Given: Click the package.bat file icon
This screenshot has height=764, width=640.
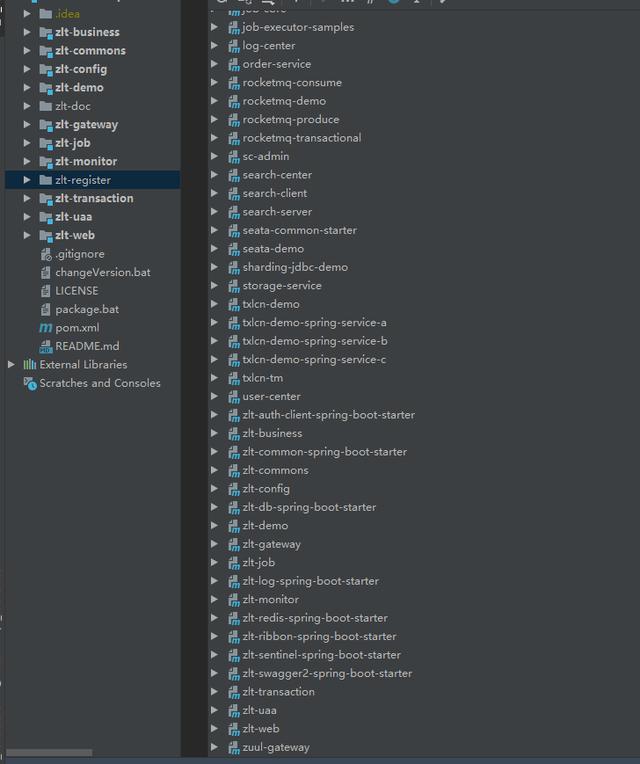Looking at the screenshot, I should coord(46,309).
